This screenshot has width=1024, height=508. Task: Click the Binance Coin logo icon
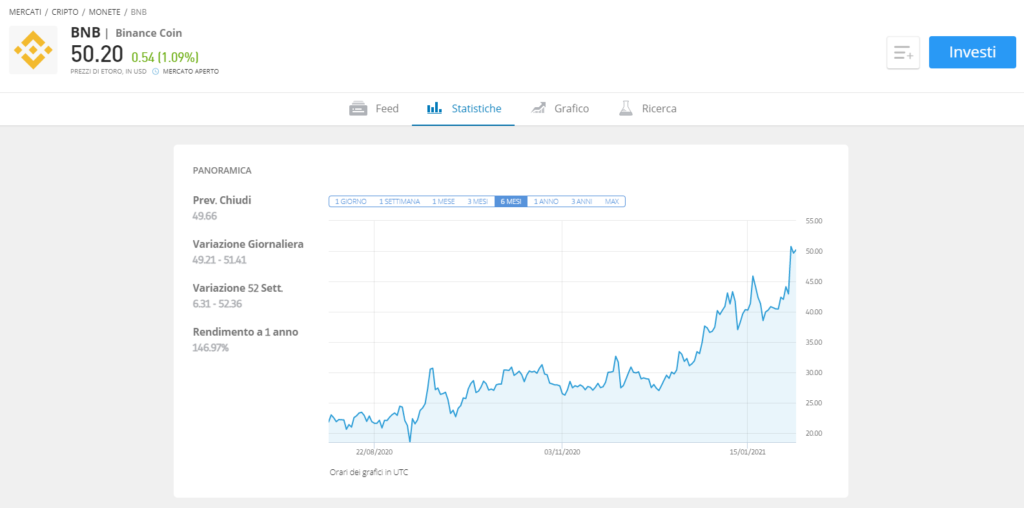[33, 50]
